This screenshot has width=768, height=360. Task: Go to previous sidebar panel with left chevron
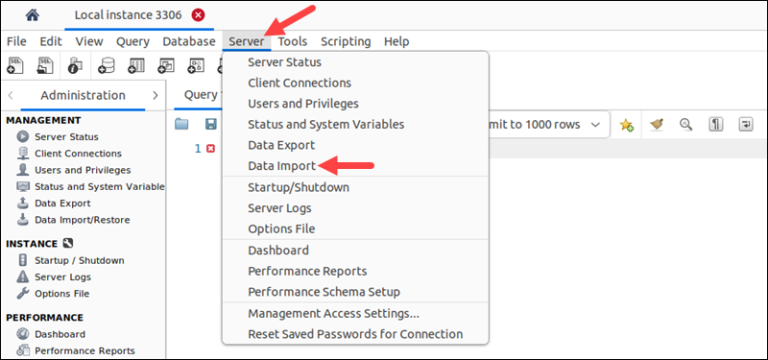click(11, 96)
